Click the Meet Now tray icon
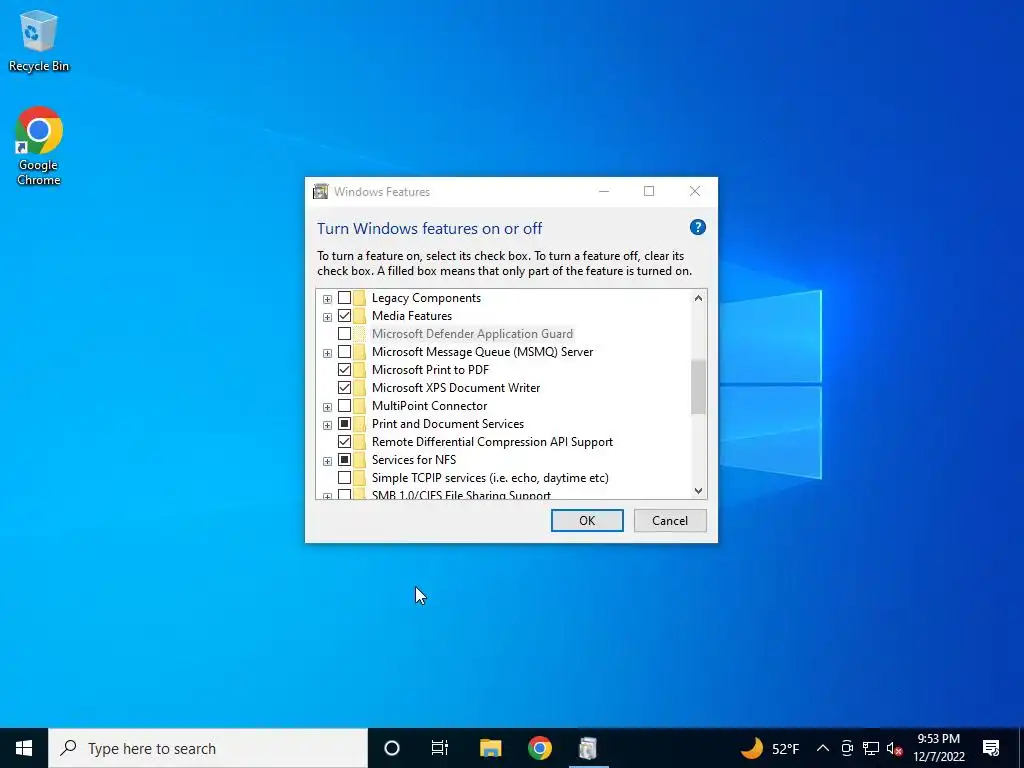This screenshot has height=768, width=1024. point(847,748)
